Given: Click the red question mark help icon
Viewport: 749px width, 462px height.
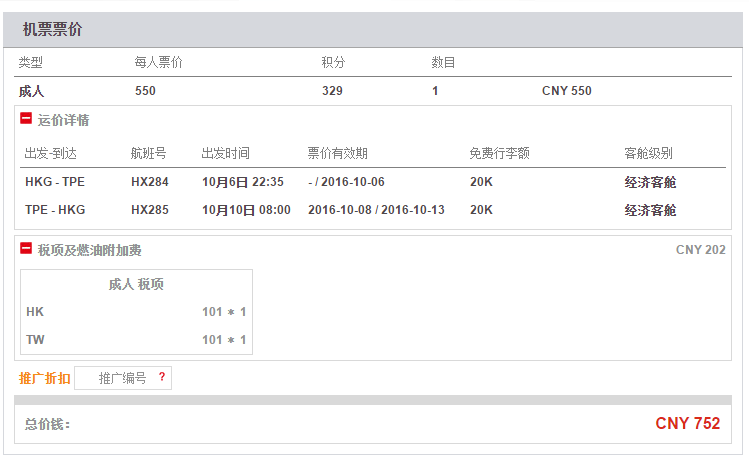Looking at the screenshot, I should (x=162, y=377).
